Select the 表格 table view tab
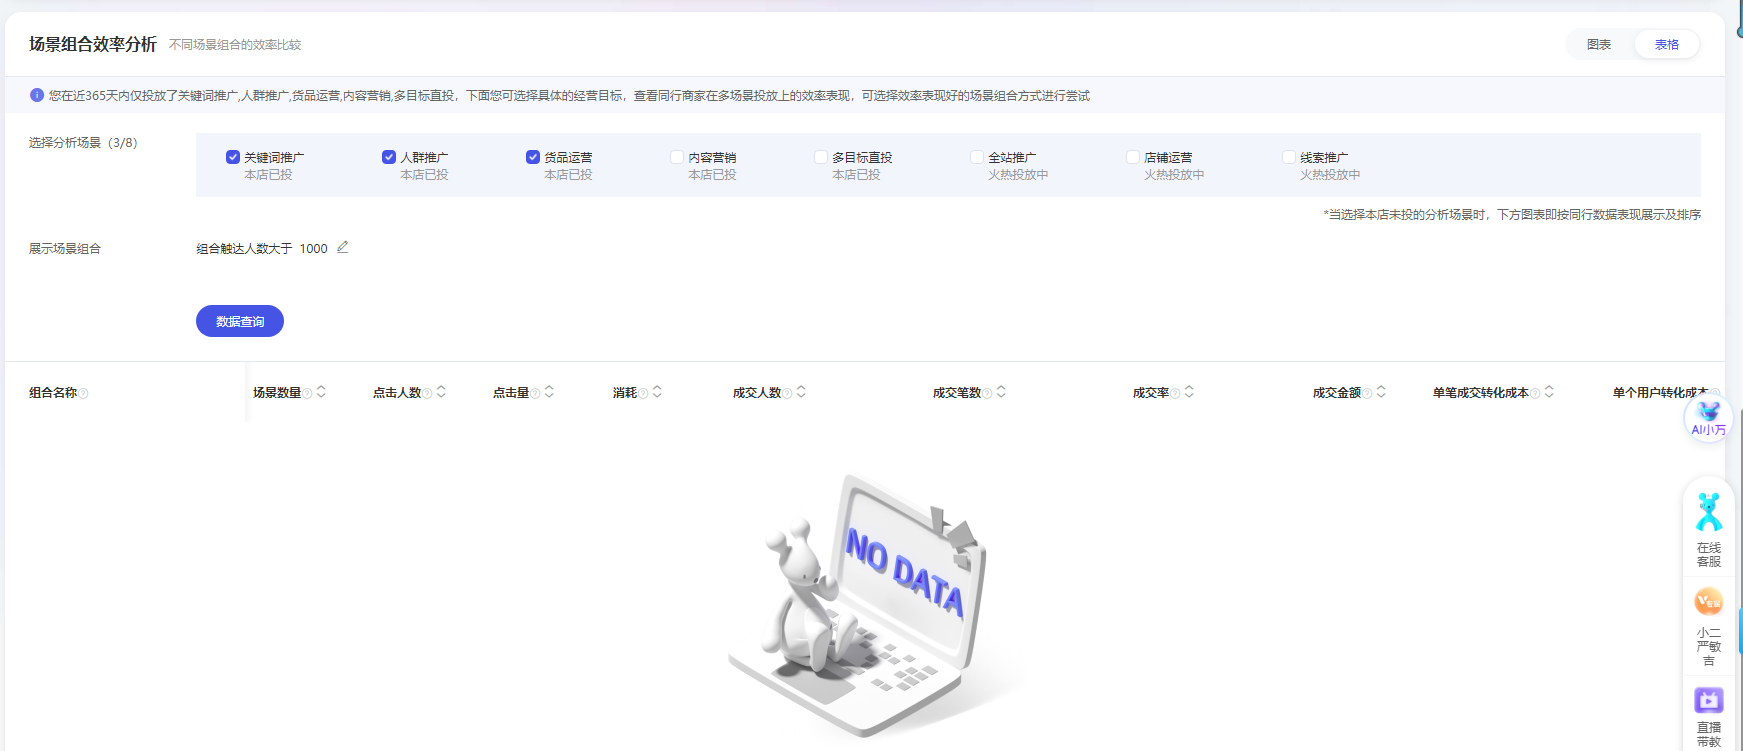Image resolution: width=1743 pixels, height=751 pixels. pyautogui.click(x=1666, y=44)
